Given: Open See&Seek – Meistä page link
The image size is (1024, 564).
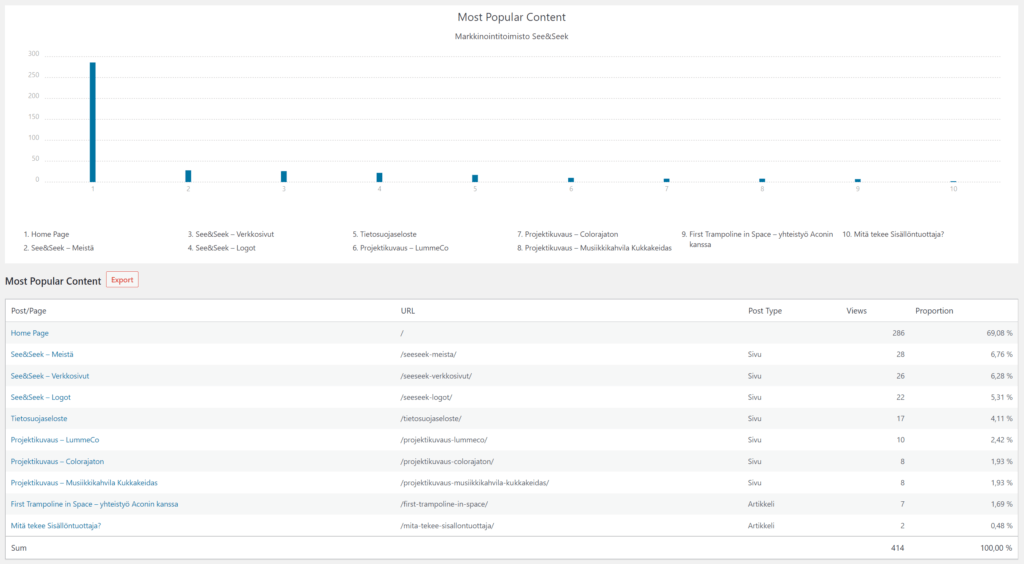Looking at the screenshot, I should tap(42, 354).
